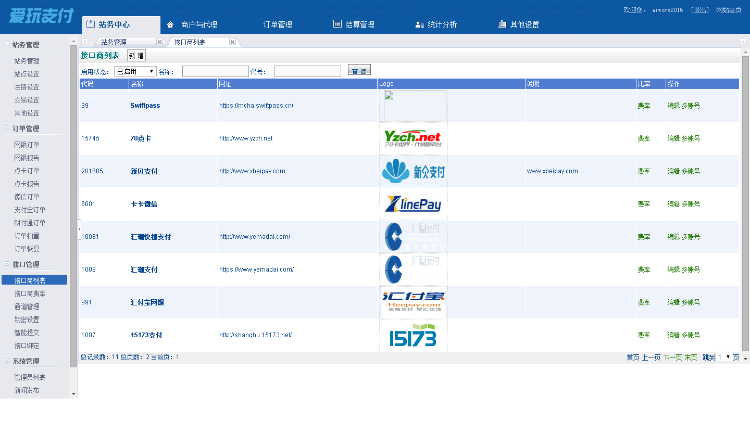Open the 站务中心 top navigation tab
The height and width of the screenshot is (435, 750).
coord(121,24)
